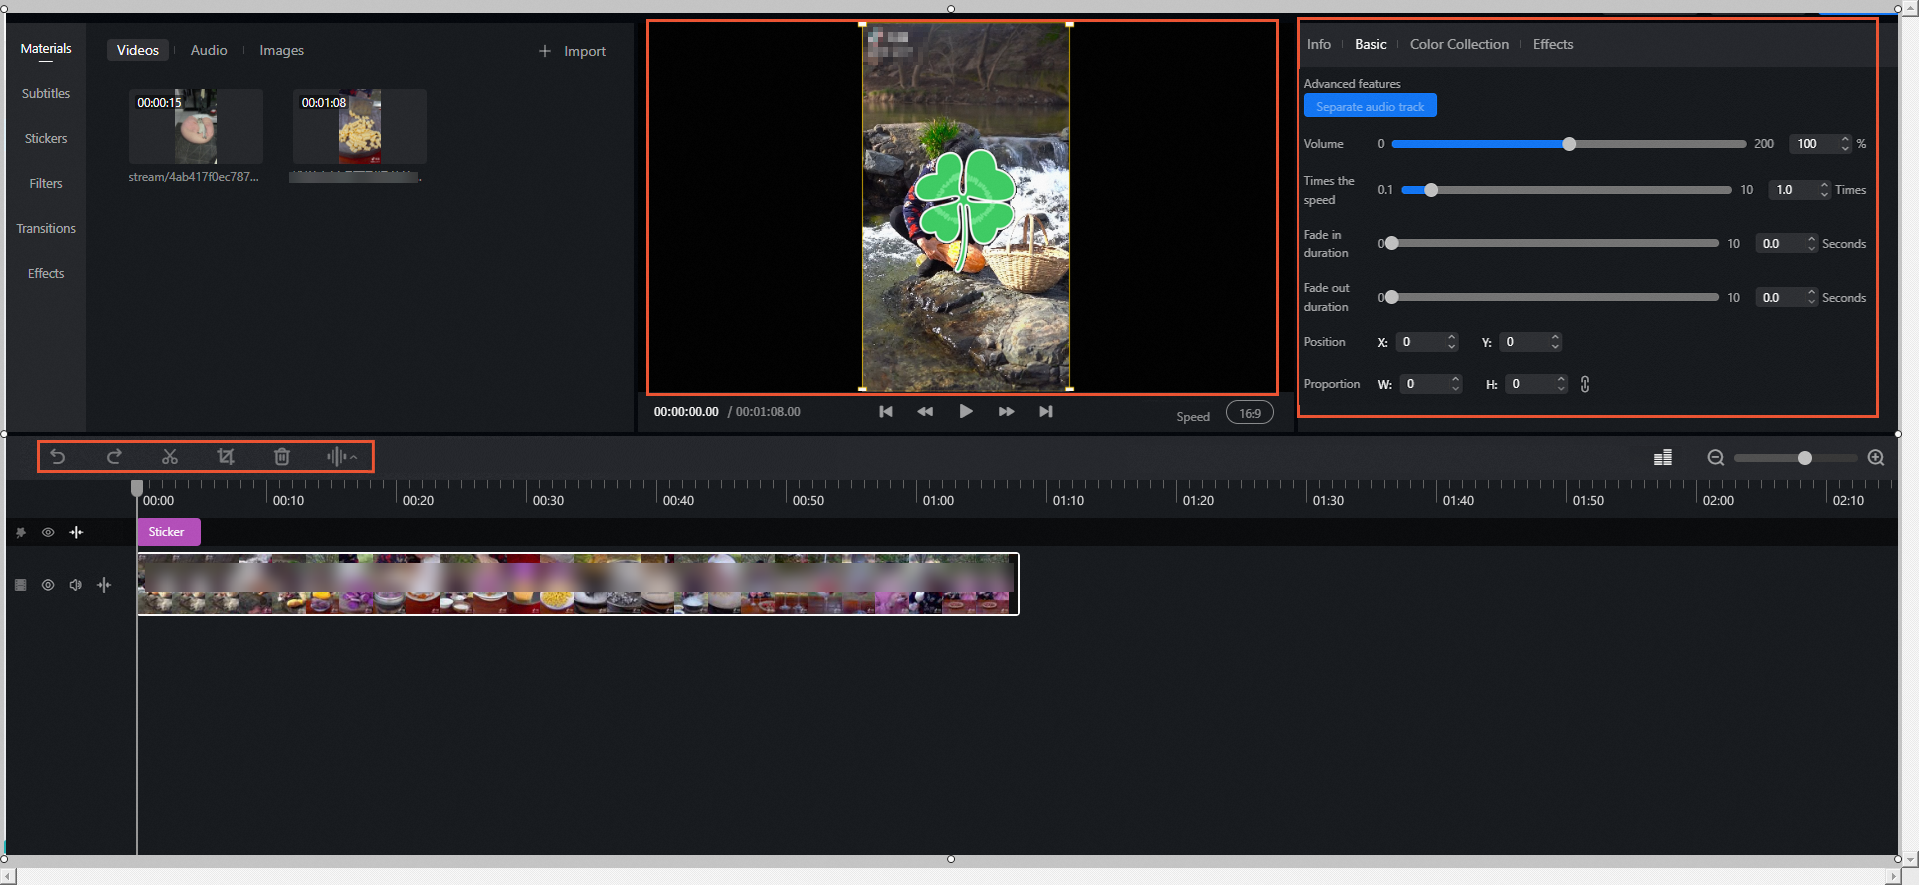The width and height of the screenshot is (1919, 885).
Task: Switch to the Color Collection tab
Action: (1460, 44)
